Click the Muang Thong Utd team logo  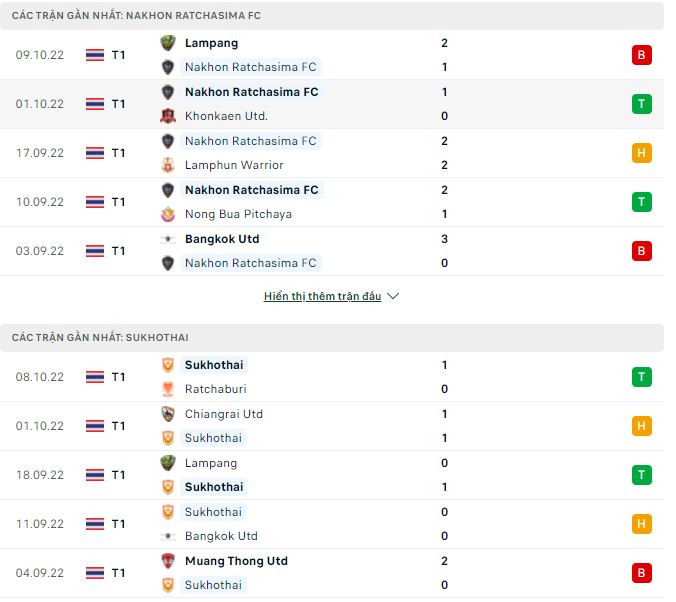pos(168,561)
